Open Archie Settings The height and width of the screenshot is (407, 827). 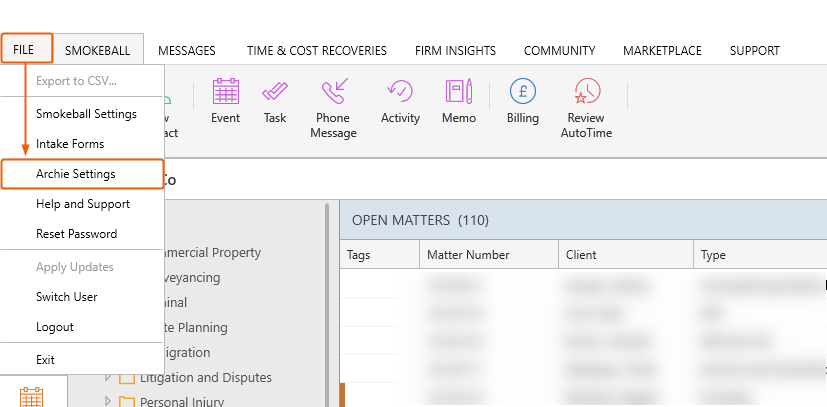82,174
